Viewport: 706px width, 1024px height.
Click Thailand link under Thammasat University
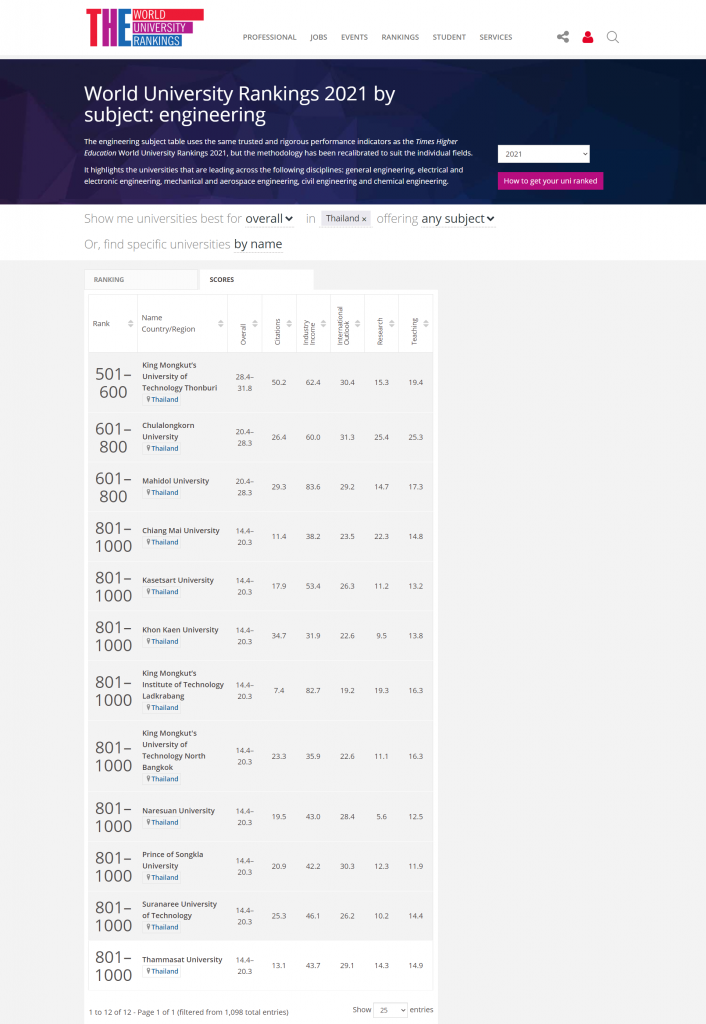pyautogui.click(x=162, y=972)
